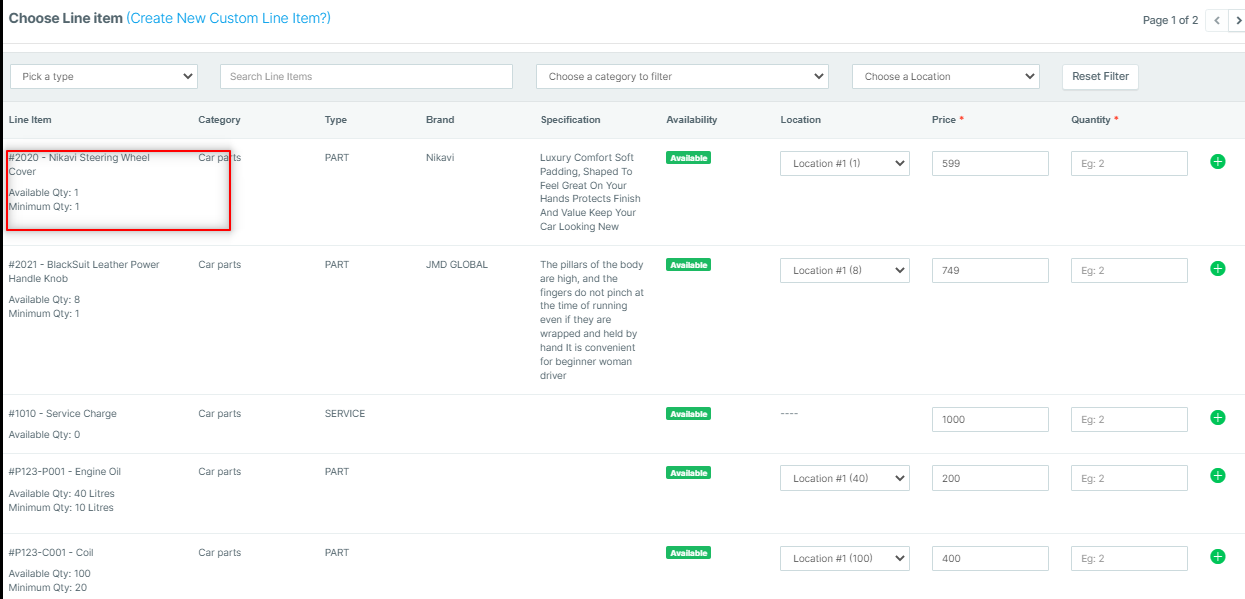The height and width of the screenshot is (599, 1245).
Task: Click quantity field for Leather Power Handle Knob
Action: (1129, 270)
